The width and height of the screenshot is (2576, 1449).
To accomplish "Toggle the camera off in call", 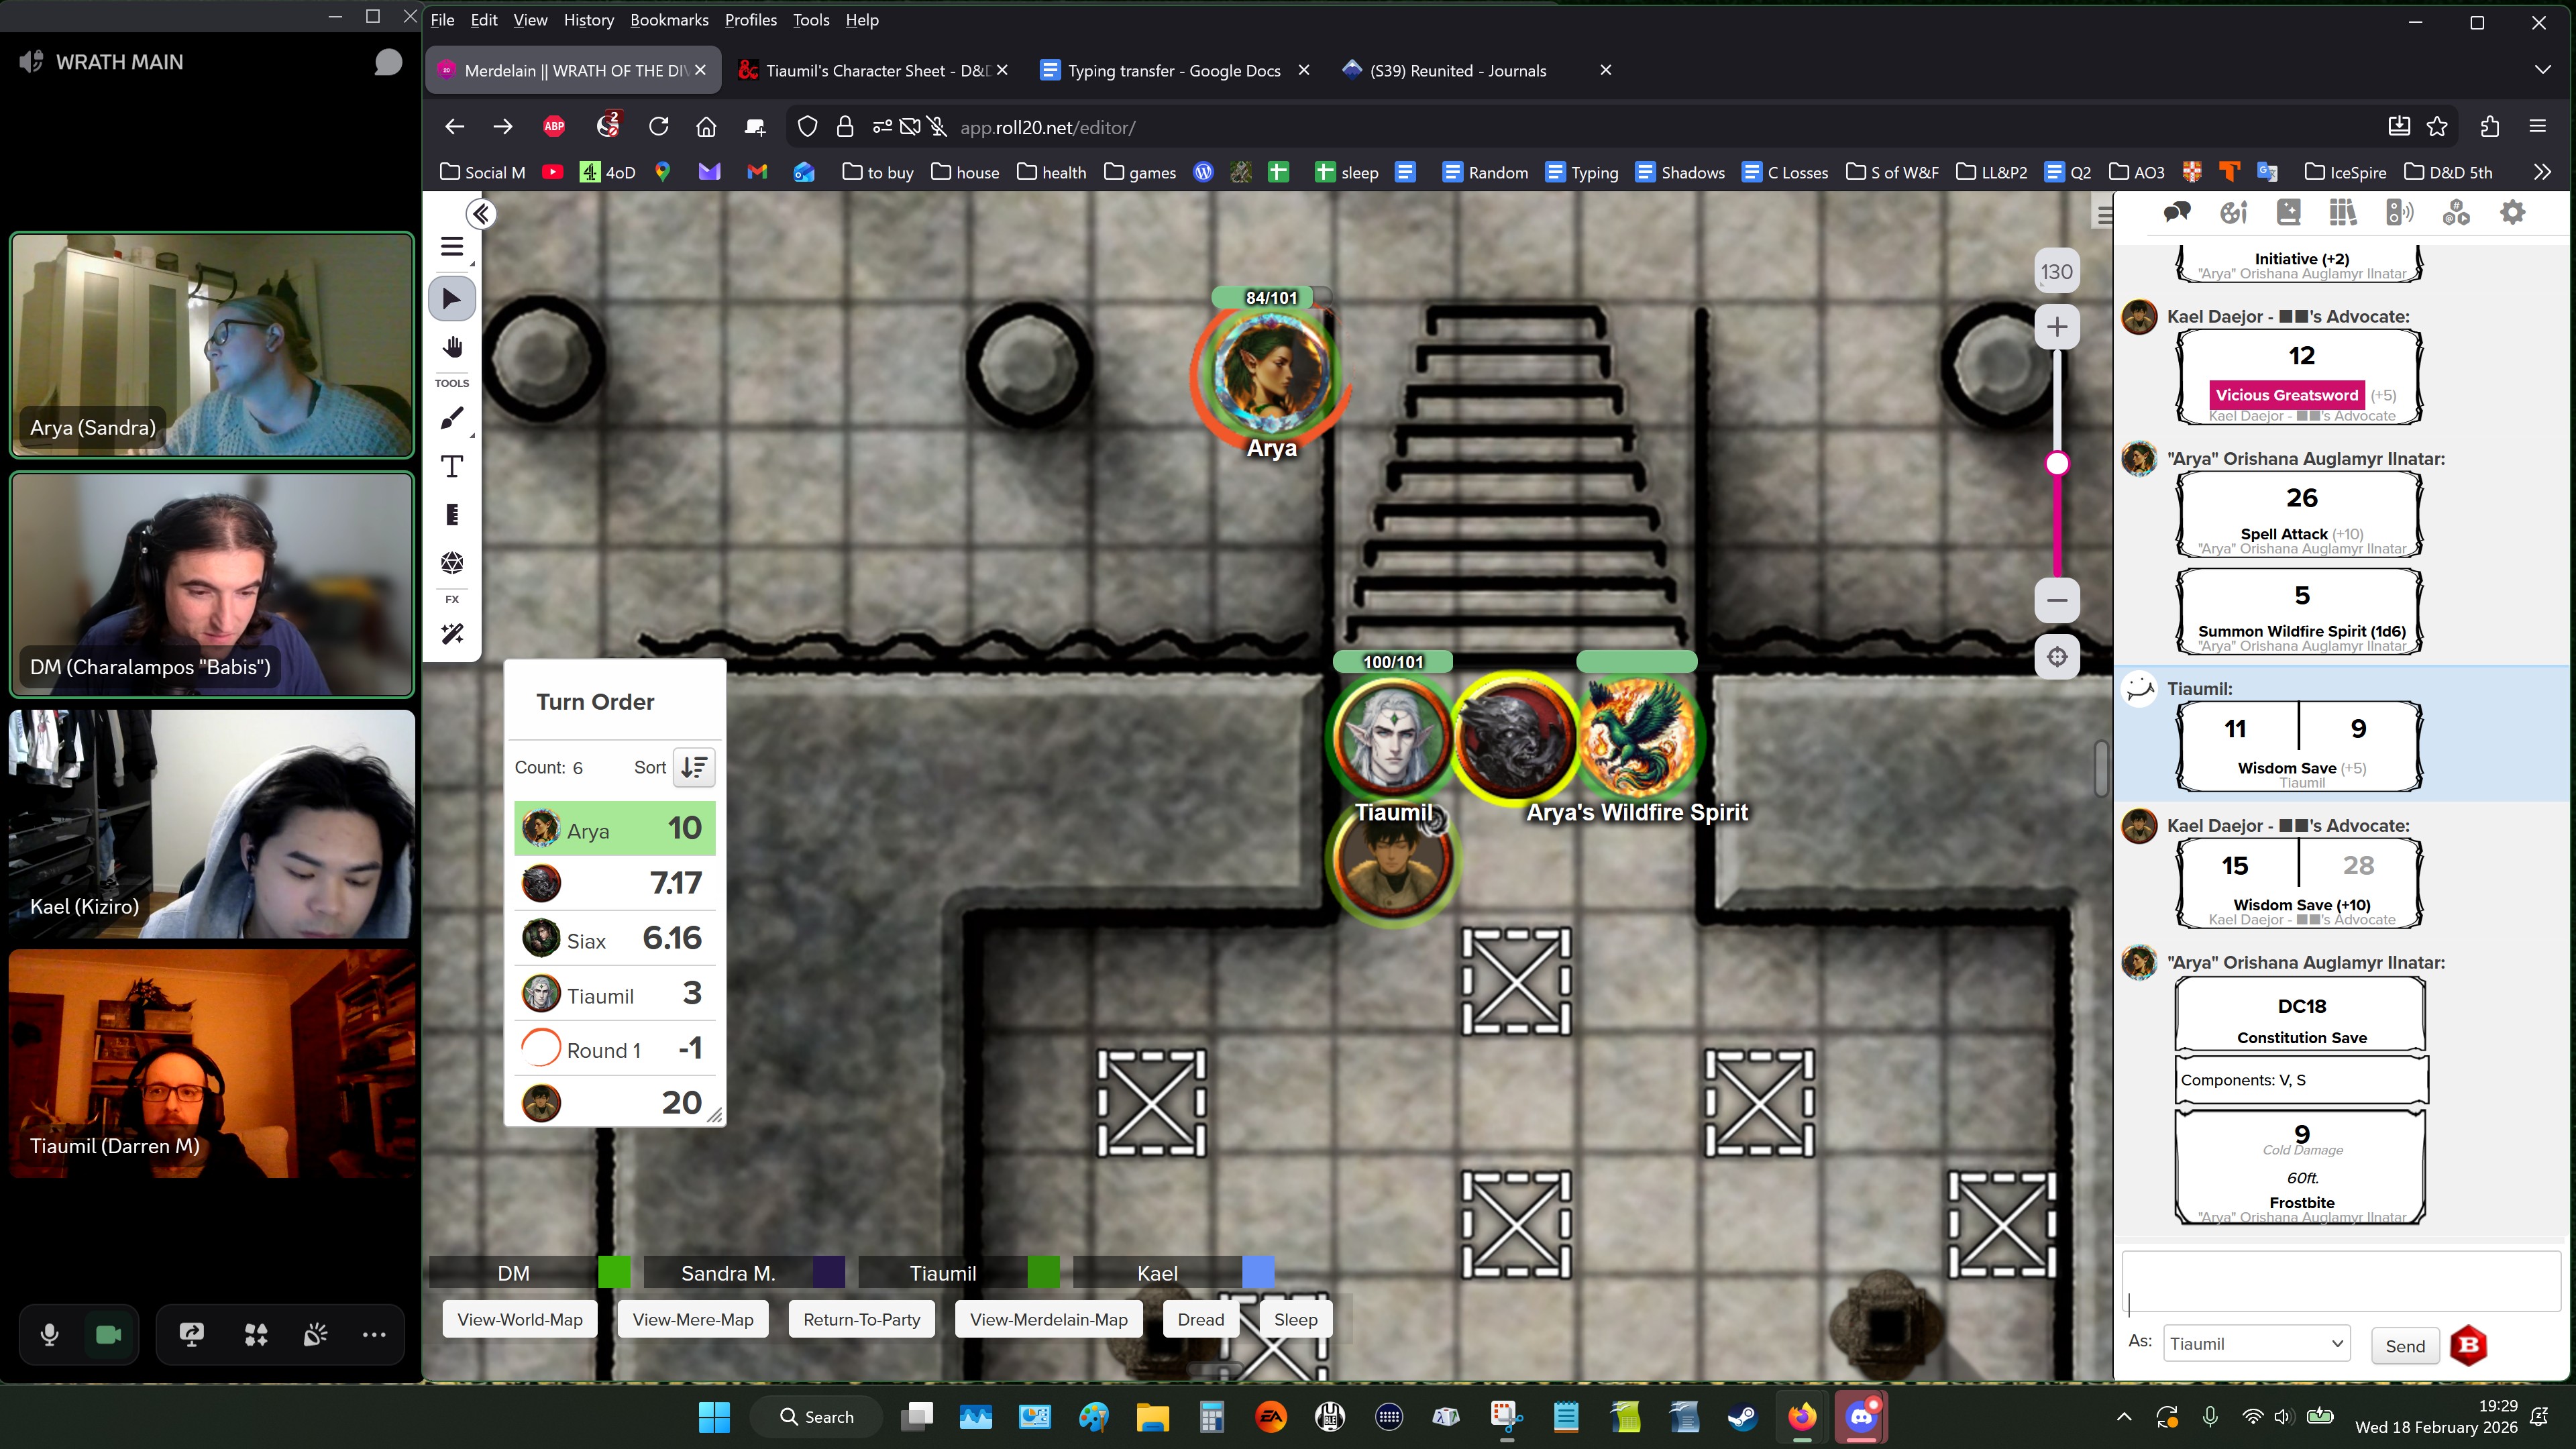I will coord(108,1334).
